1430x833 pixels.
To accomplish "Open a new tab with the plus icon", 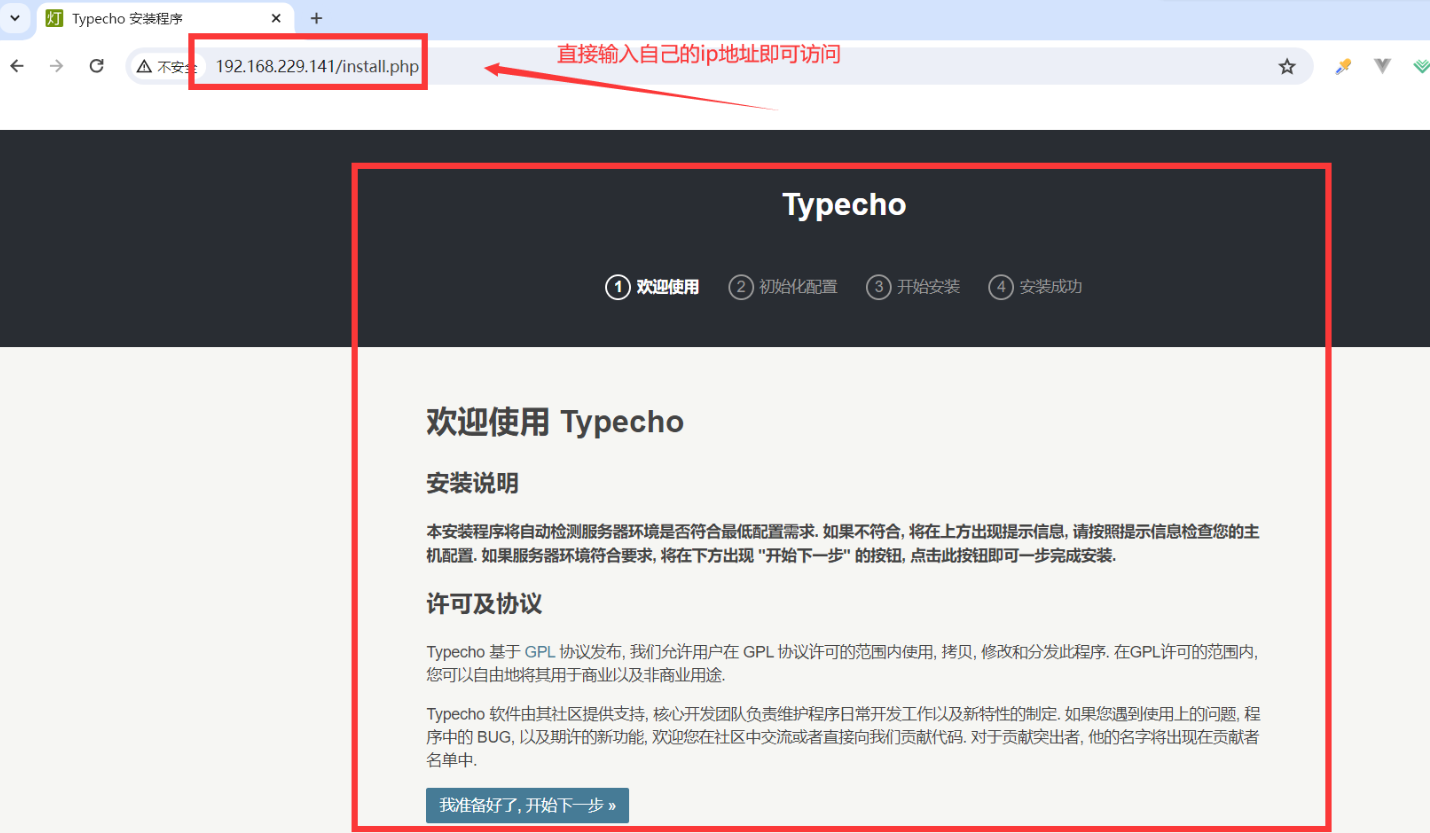I will click(316, 18).
